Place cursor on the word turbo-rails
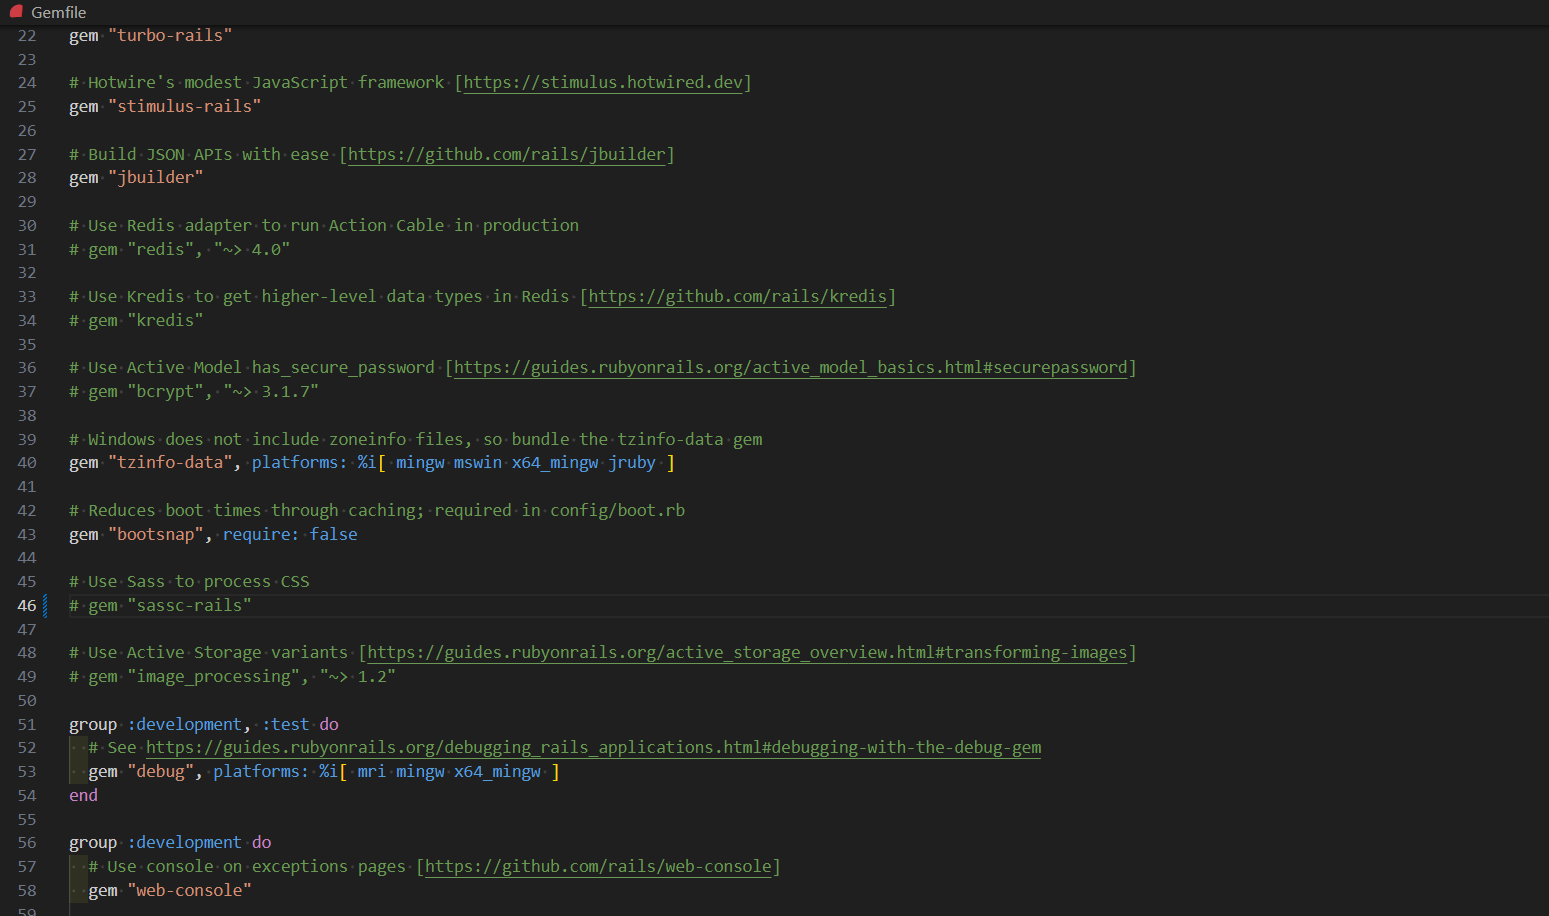The image size is (1549, 916). tap(170, 35)
